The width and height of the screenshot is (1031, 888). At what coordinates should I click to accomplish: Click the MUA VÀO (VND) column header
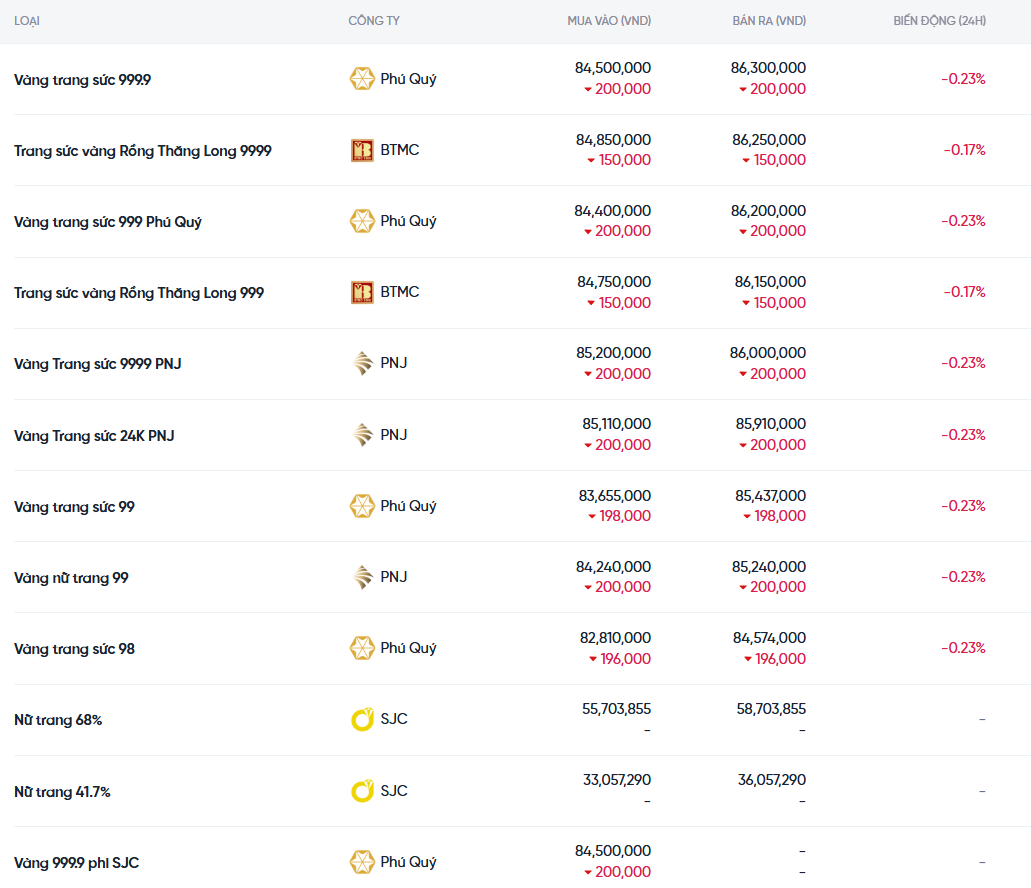[609, 20]
